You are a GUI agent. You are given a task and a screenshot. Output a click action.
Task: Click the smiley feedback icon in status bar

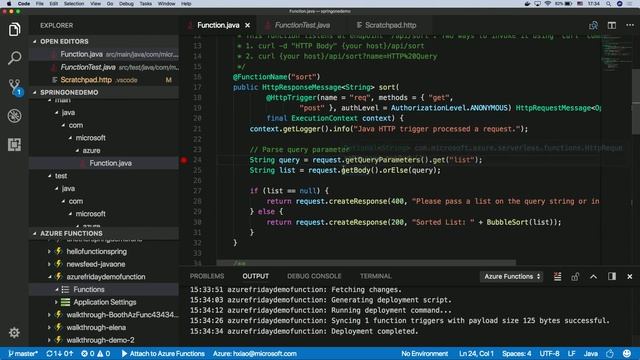point(627,353)
